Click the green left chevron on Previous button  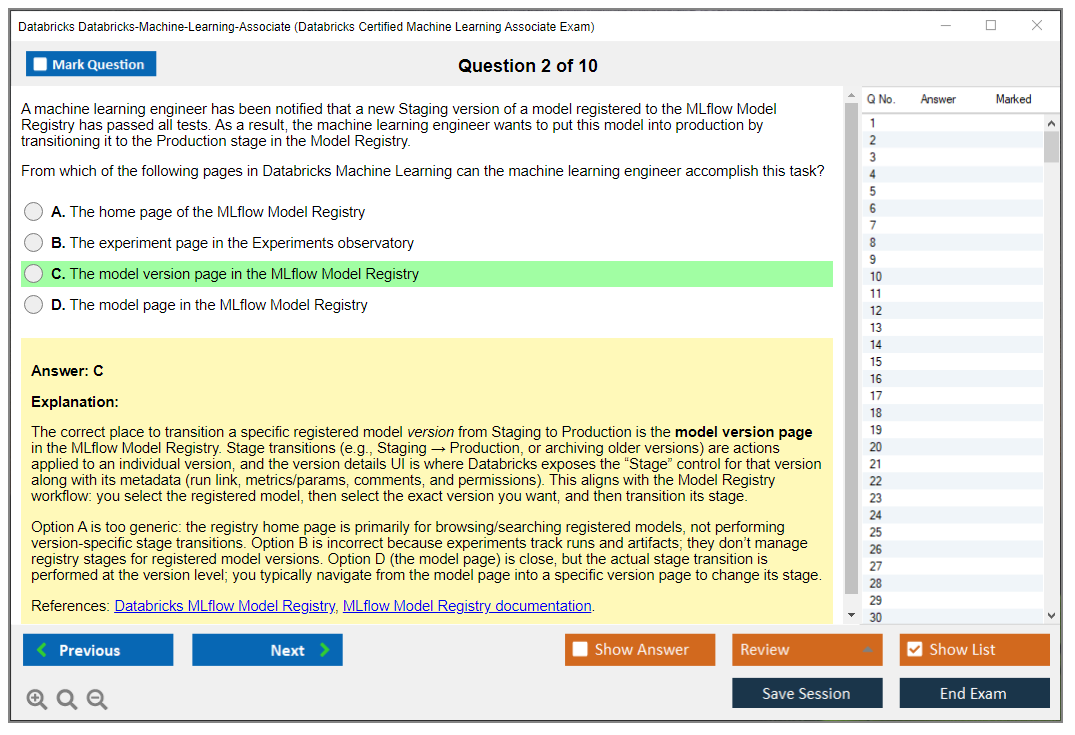point(39,649)
